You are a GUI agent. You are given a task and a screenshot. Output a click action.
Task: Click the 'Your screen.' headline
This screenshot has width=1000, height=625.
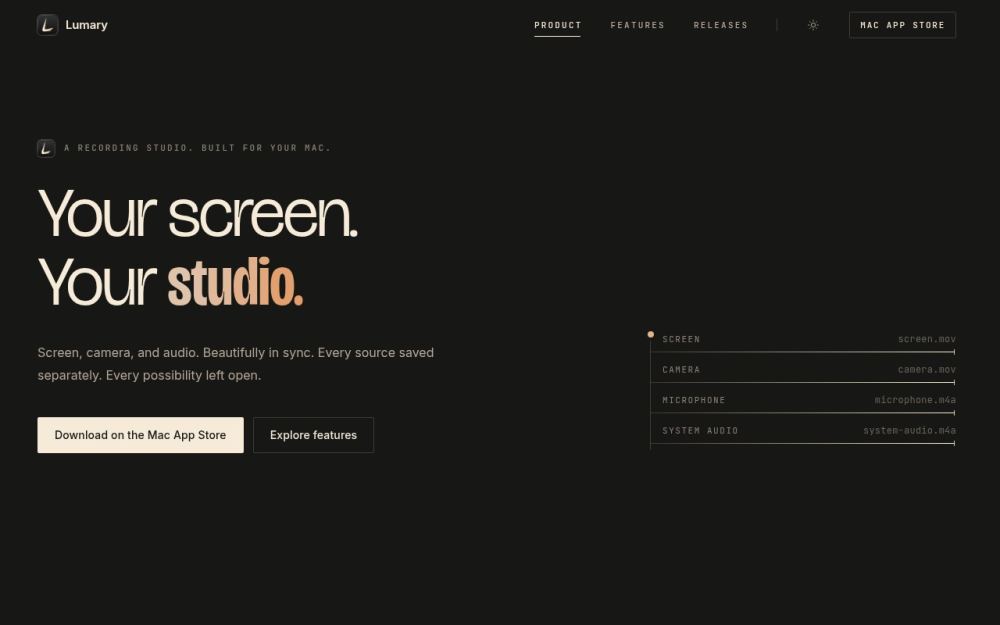pos(198,214)
